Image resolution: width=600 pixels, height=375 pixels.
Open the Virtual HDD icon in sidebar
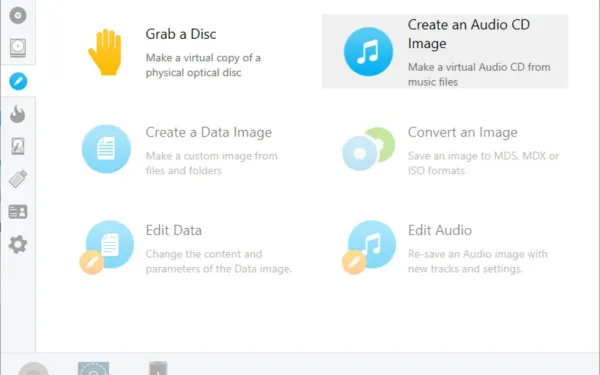(x=18, y=146)
